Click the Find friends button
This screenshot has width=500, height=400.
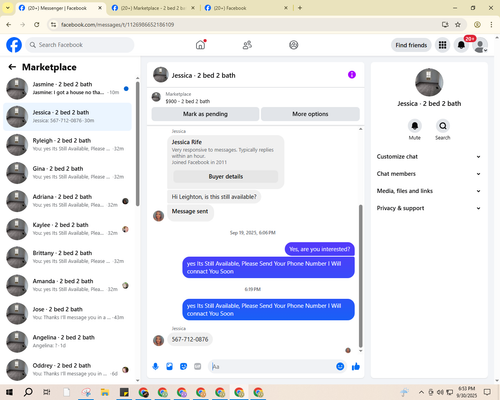pyautogui.click(x=411, y=45)
